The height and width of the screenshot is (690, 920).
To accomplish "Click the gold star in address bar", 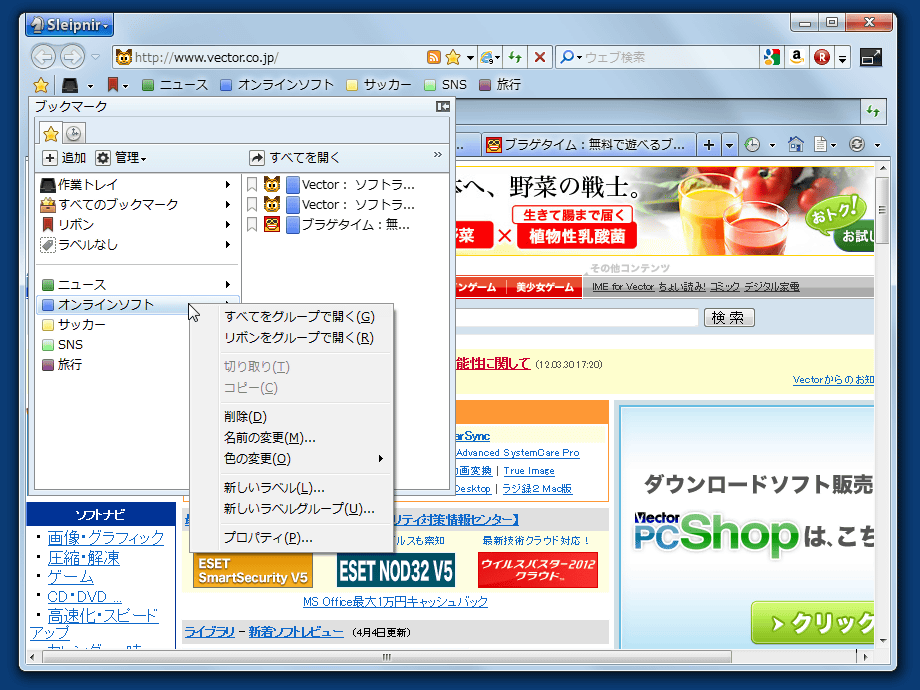I will point(452,57).
